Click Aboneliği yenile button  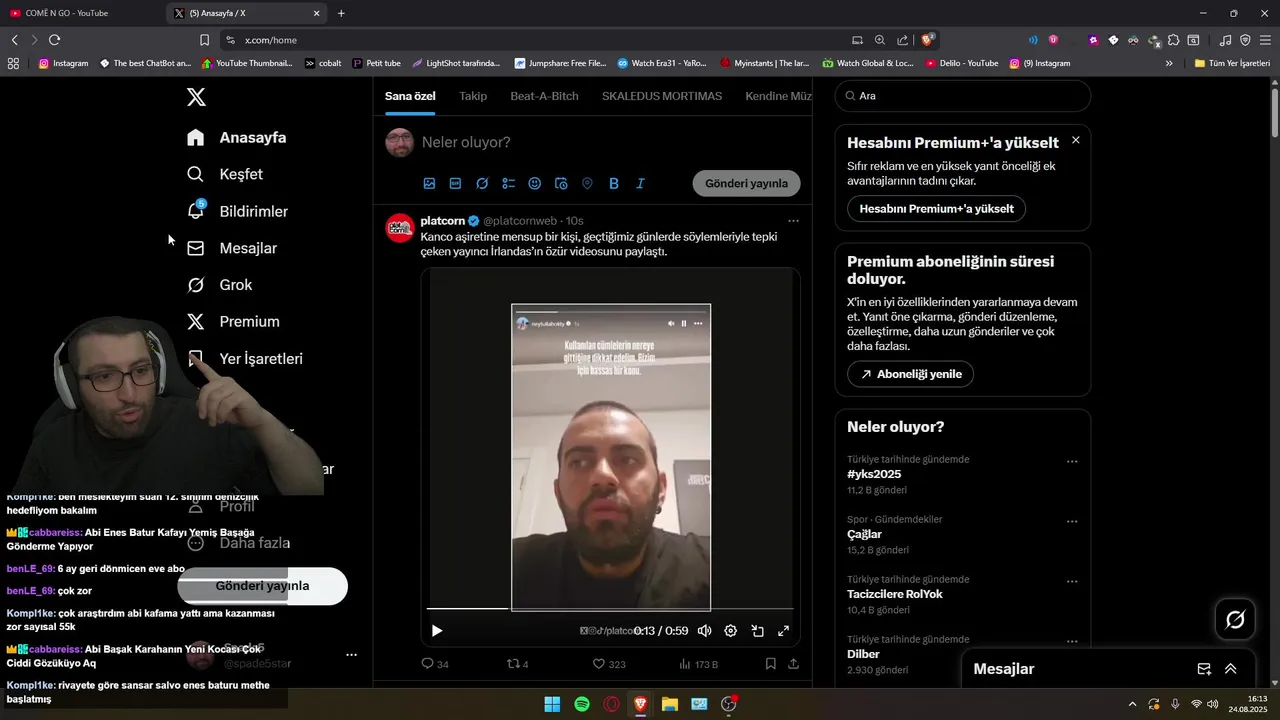point(910,374)
